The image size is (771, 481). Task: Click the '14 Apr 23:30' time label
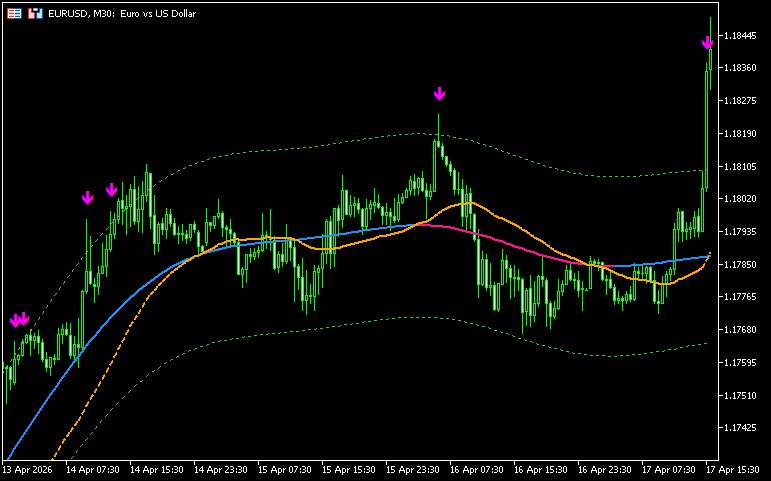(220, 470)
